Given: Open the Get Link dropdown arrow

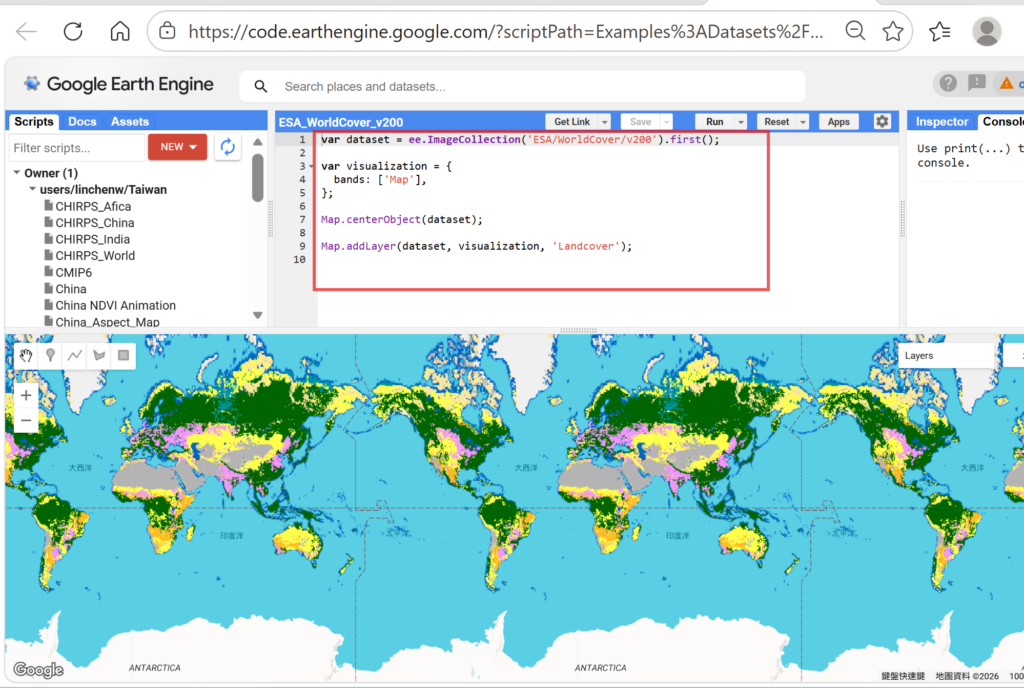Looking at the screenshot, I should (x=605, y=122).
